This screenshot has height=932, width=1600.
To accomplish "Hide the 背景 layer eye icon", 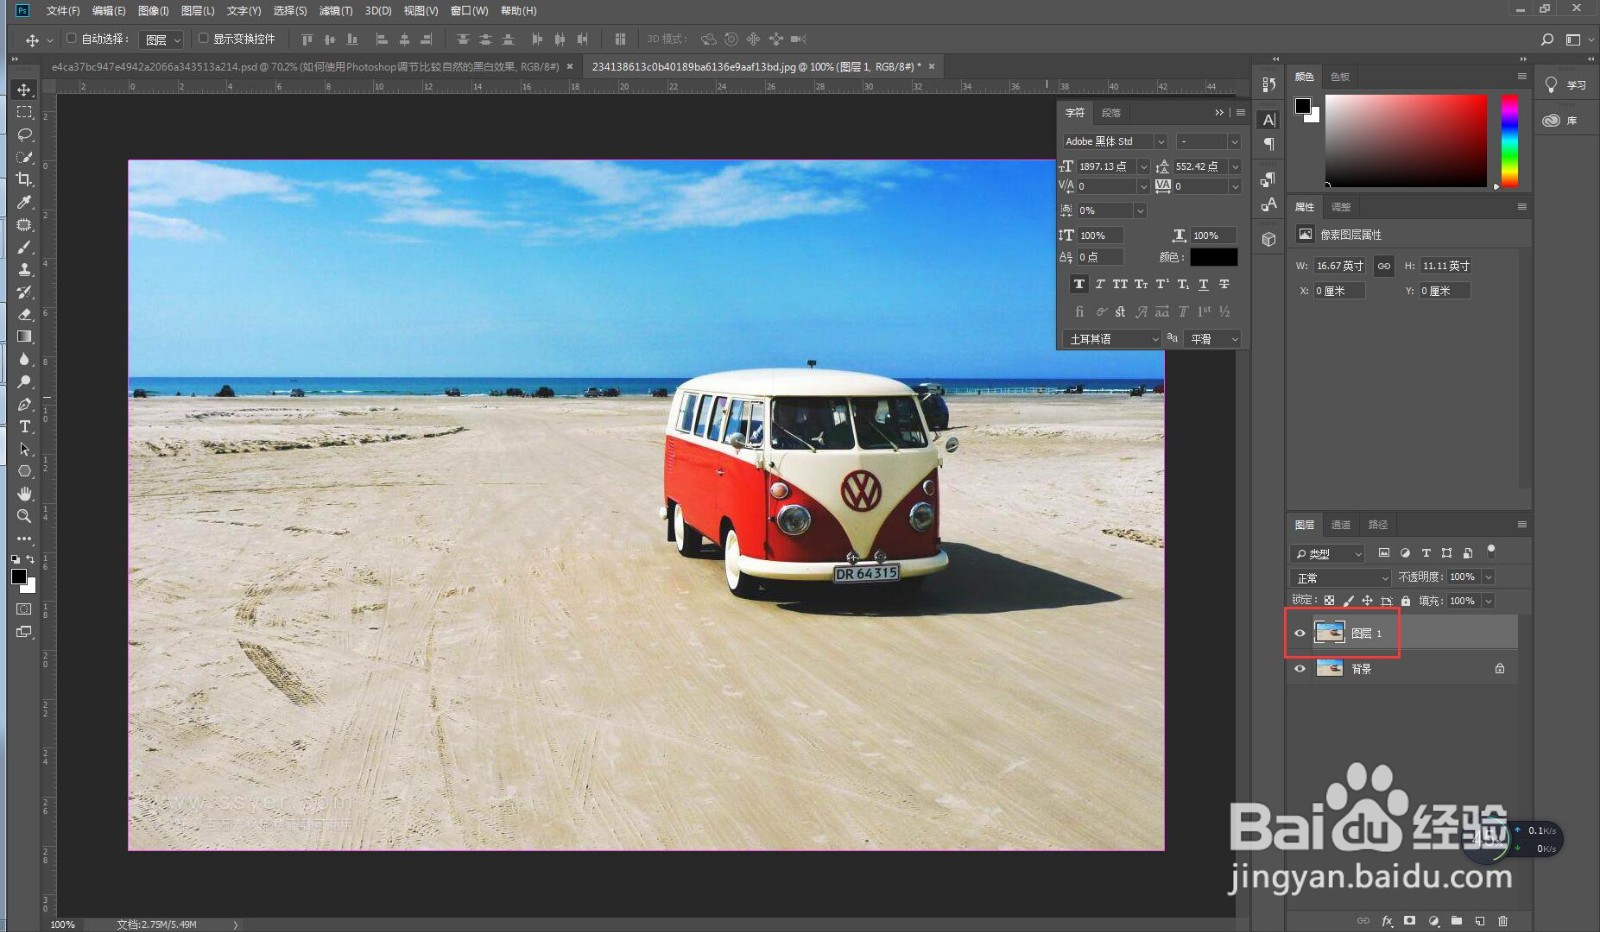I will click(1300, 669).
